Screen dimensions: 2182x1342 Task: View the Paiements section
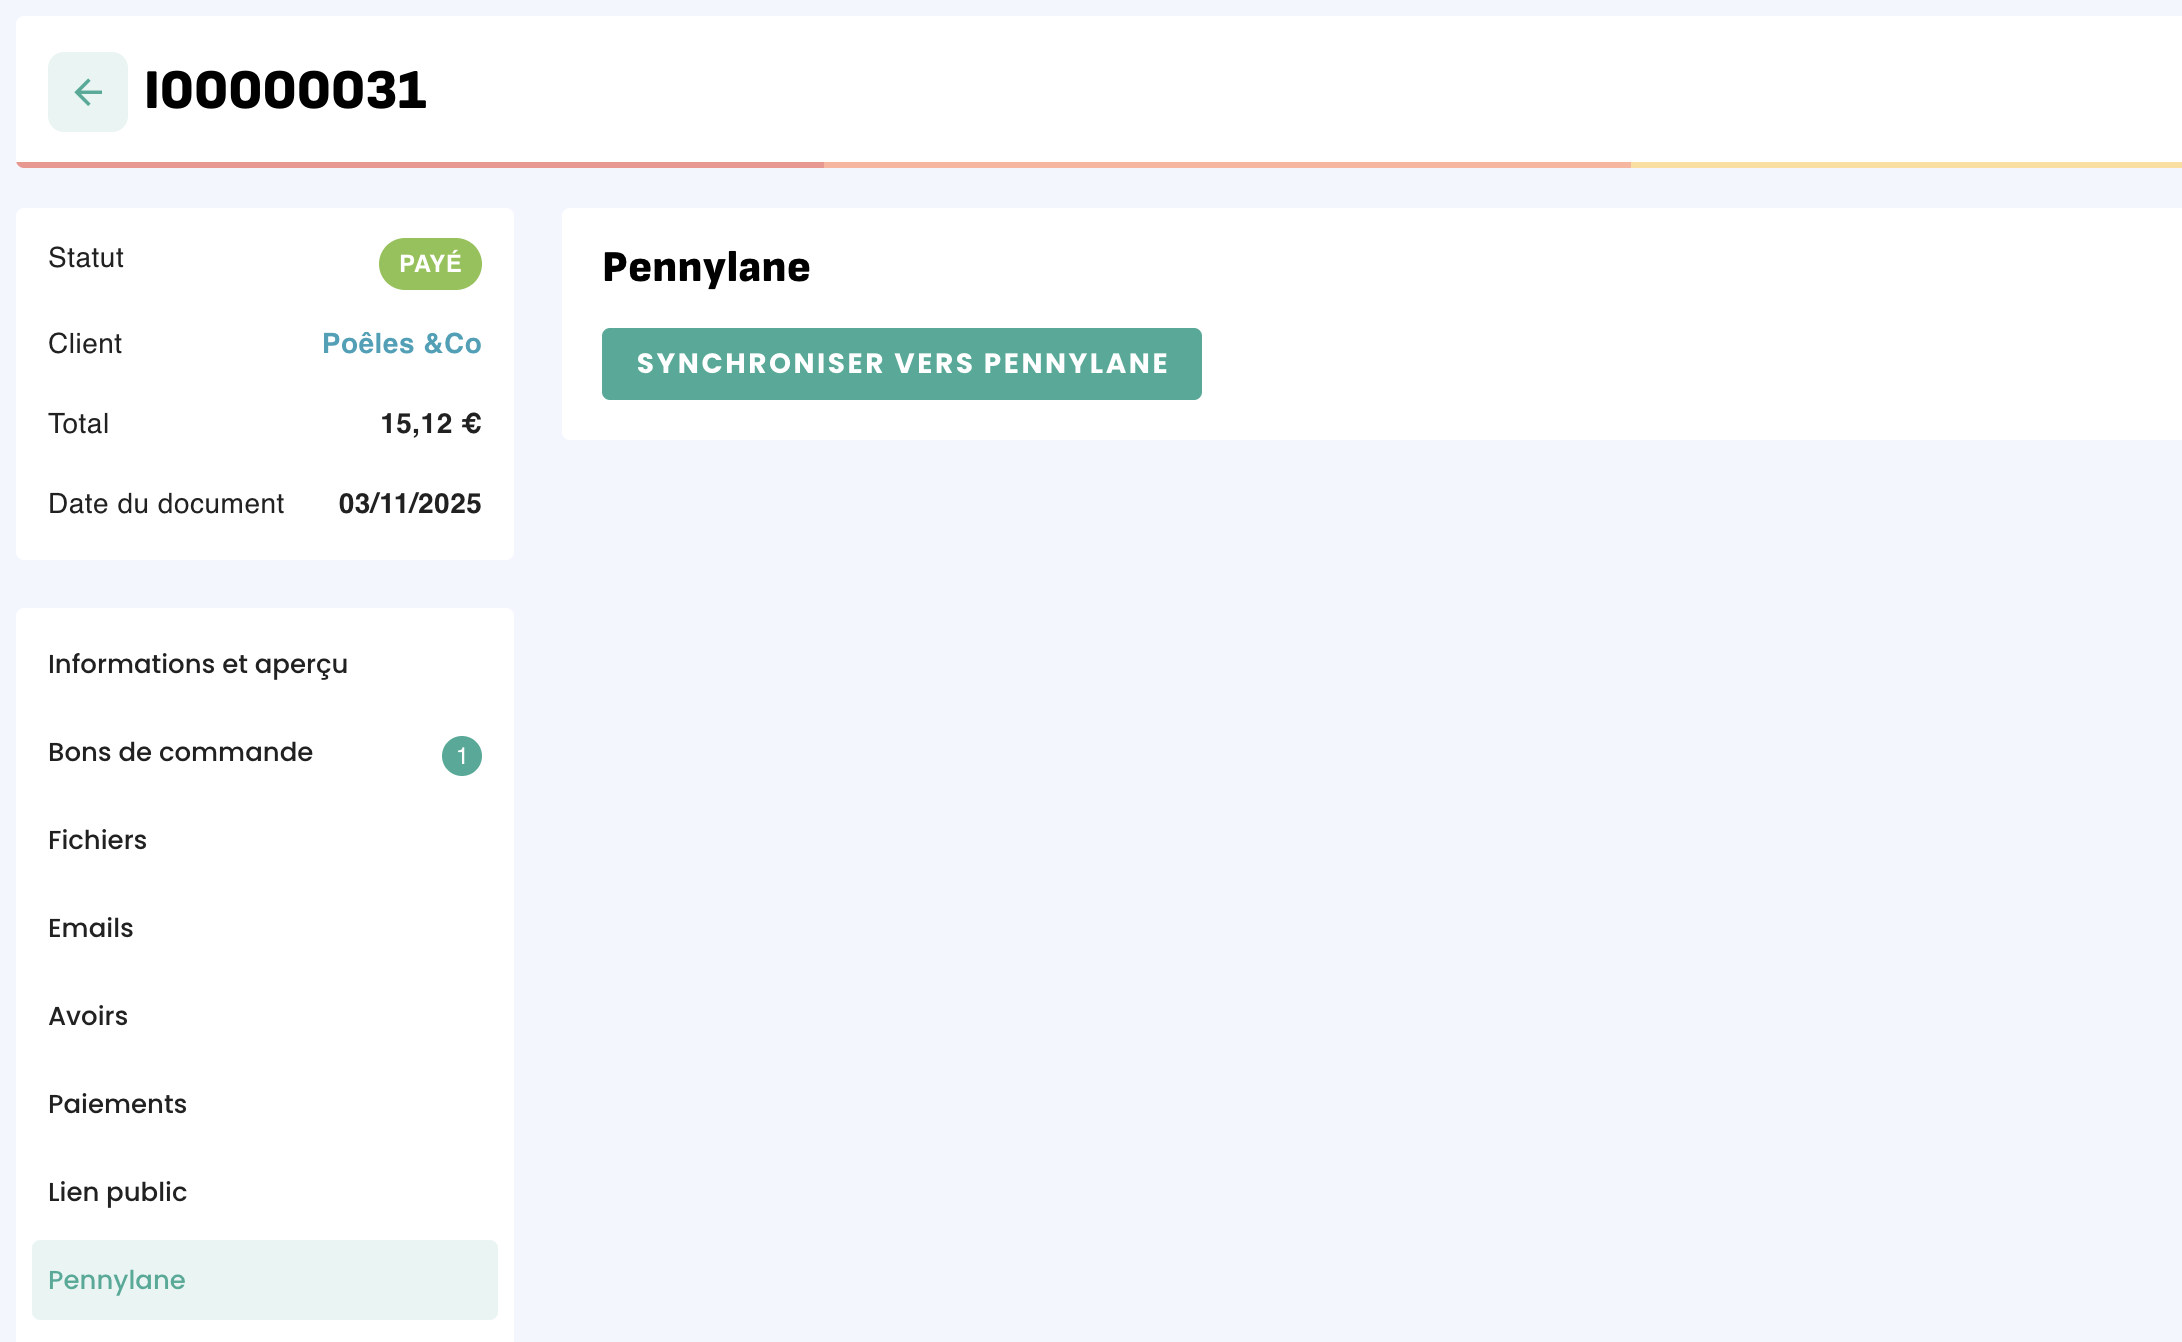265,1104
